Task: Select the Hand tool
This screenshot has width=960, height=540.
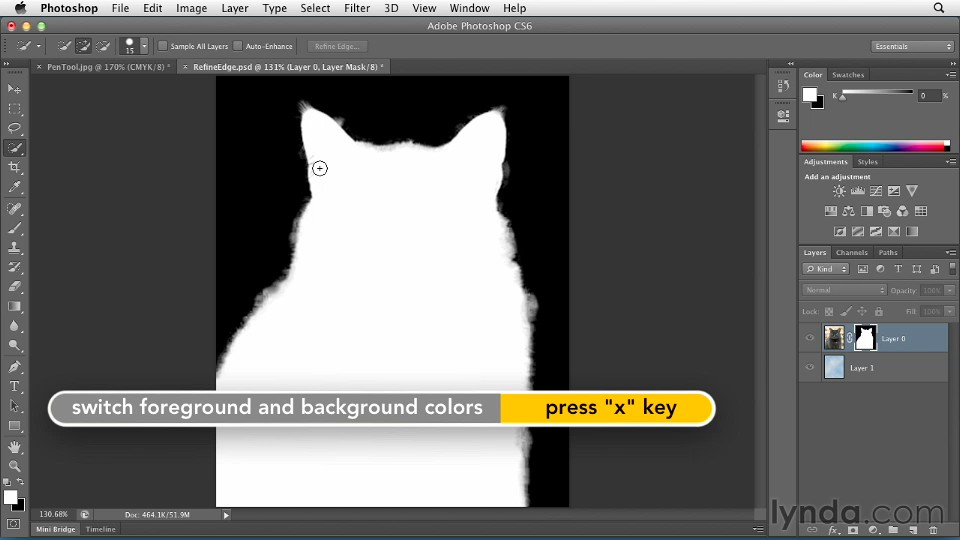Action: click(x=15, y=446)
